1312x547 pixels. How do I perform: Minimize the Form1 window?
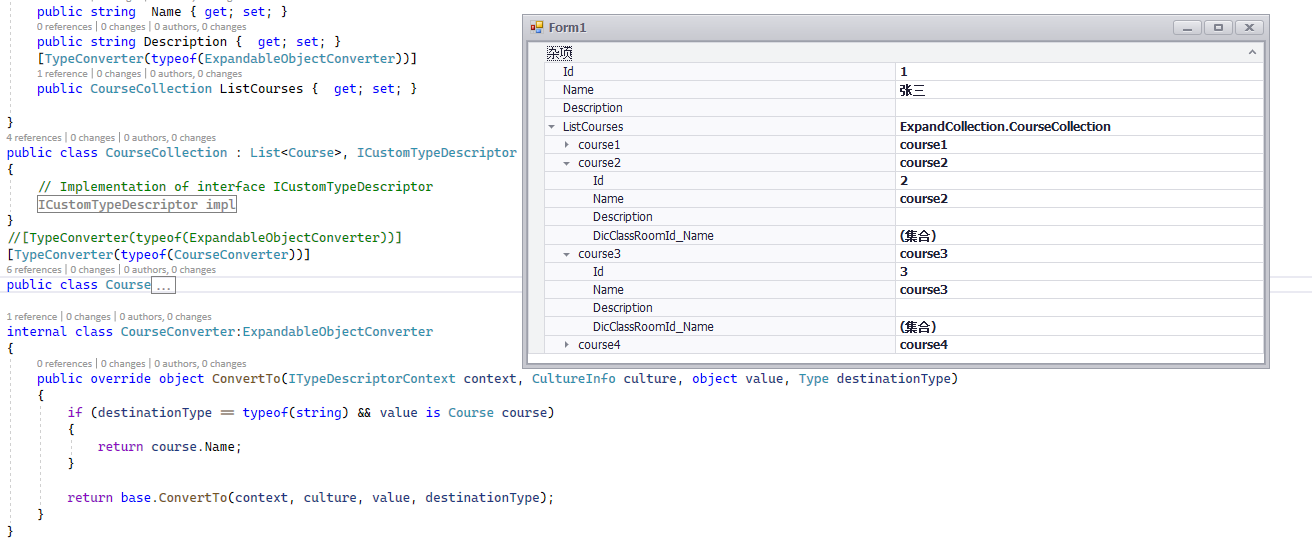(x=1187, y=28)
